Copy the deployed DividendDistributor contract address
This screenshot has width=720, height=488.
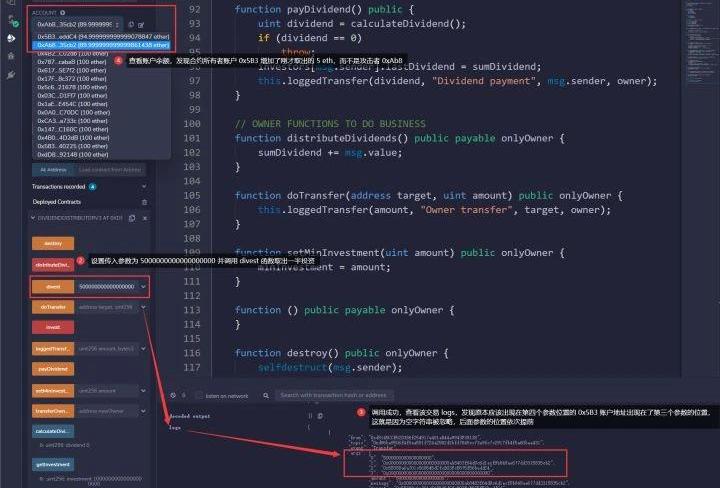point(133,217)
